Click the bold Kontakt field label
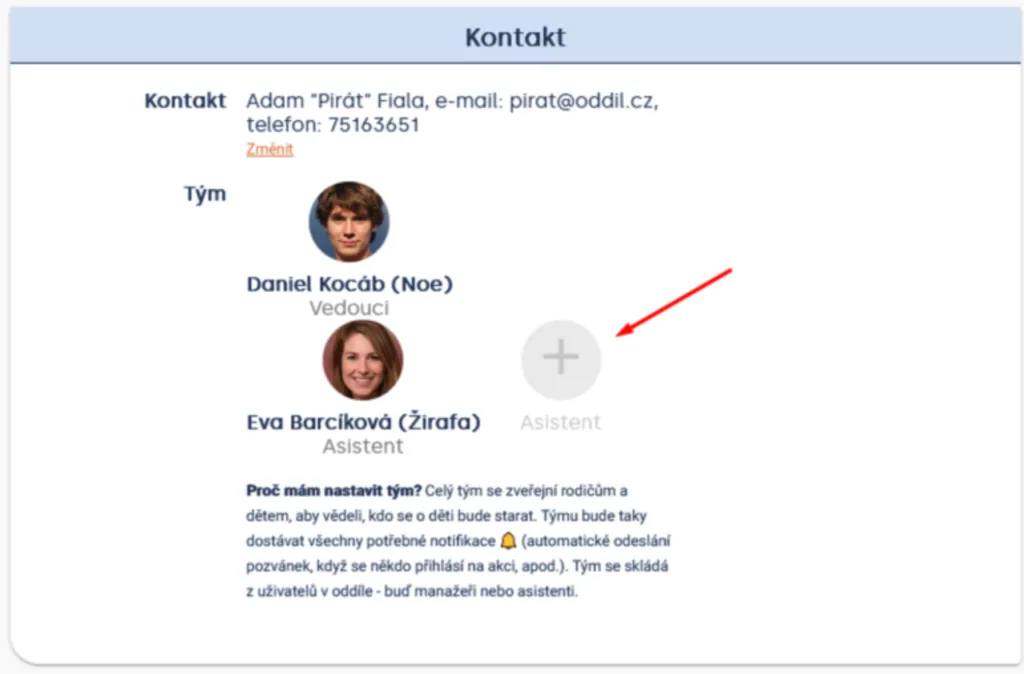1024x674 pixels. pos(185,101)
